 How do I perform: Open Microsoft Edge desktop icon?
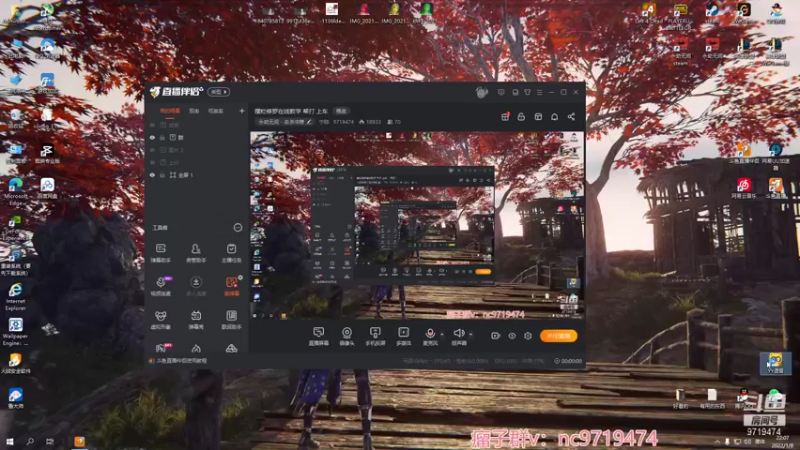(x=15, y=190)
